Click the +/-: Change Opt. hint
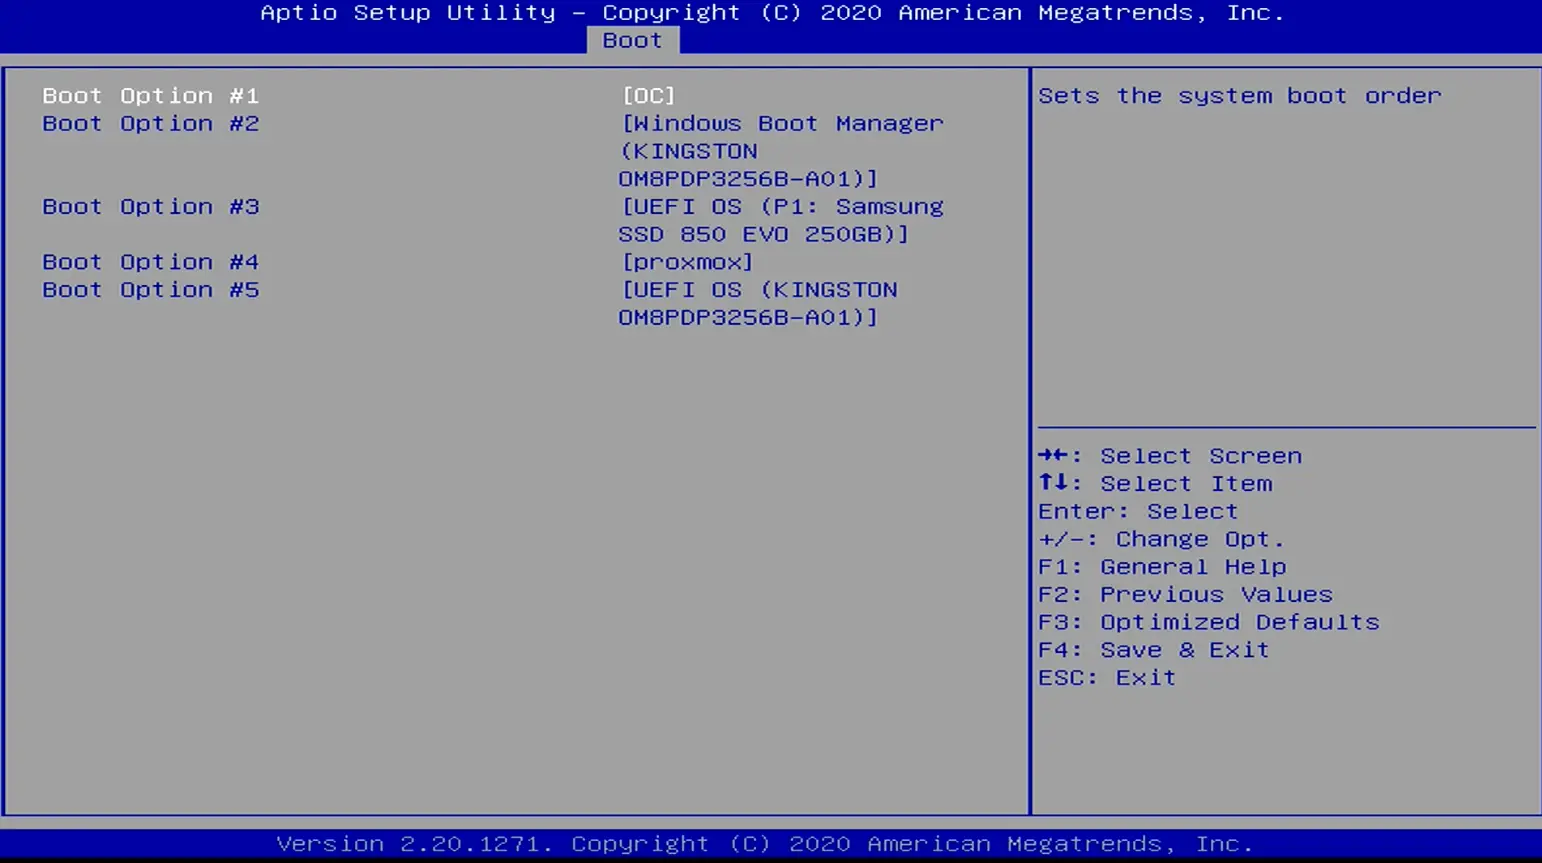This screenshot has height=863, width=1542. (x=1160, y=540)
